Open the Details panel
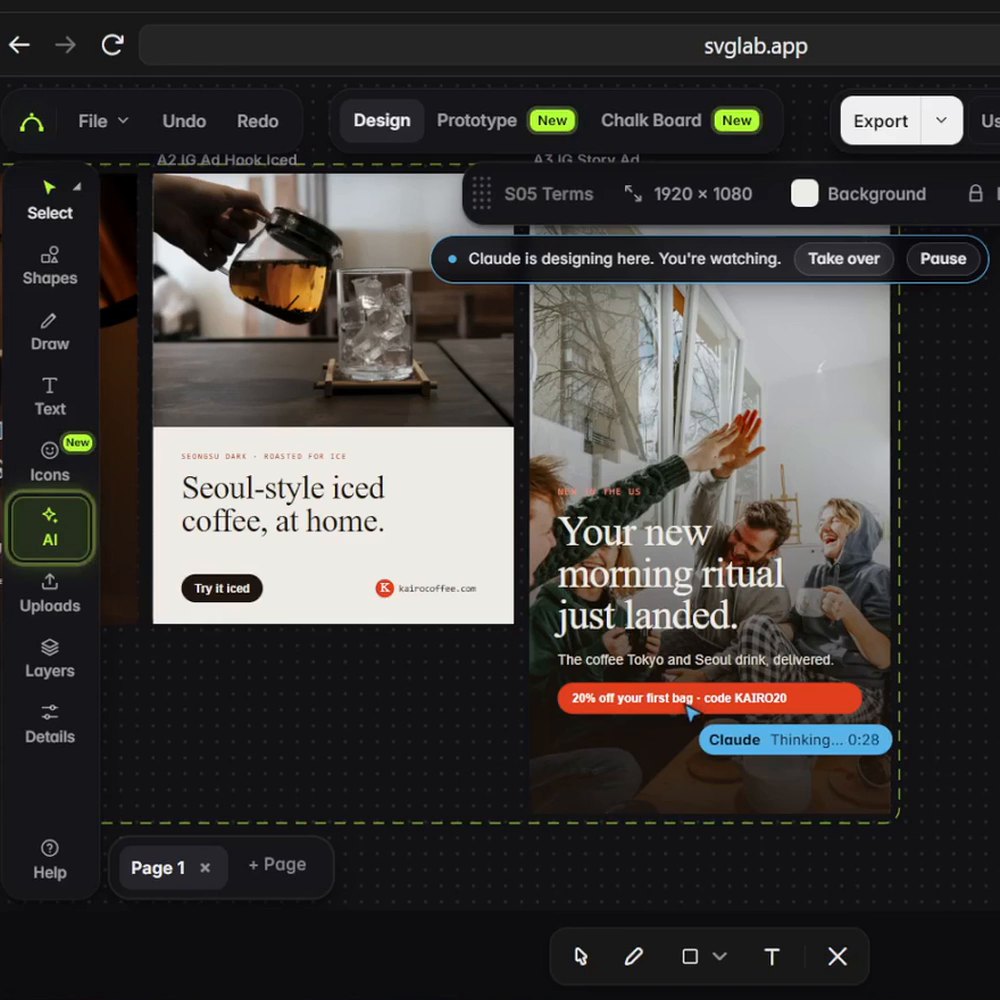The width and height of the screenshot is (1000, 1000). coord(50,724)
